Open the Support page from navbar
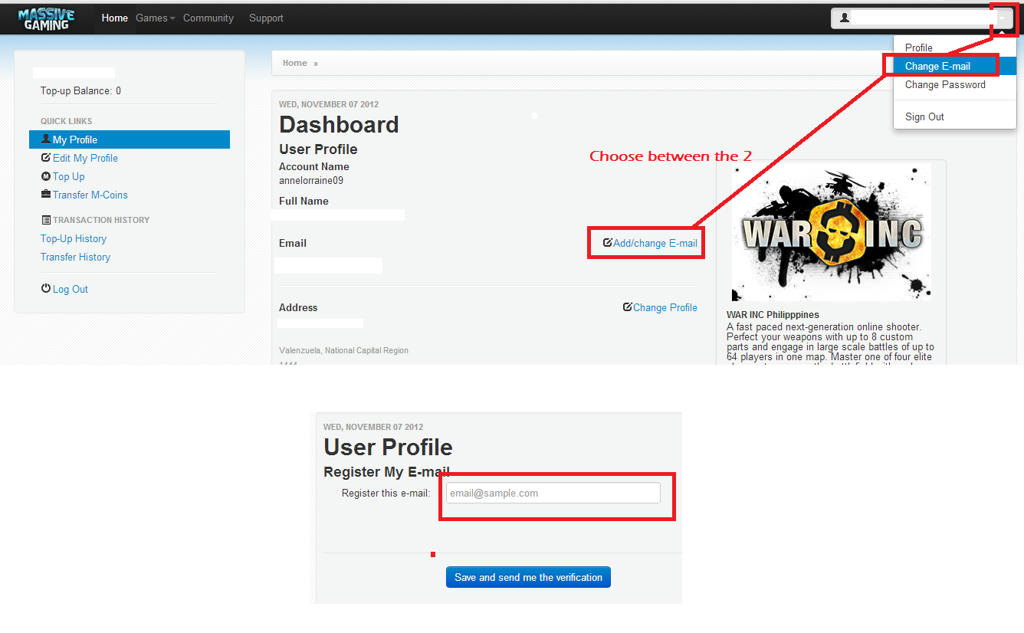 [266, 18]
